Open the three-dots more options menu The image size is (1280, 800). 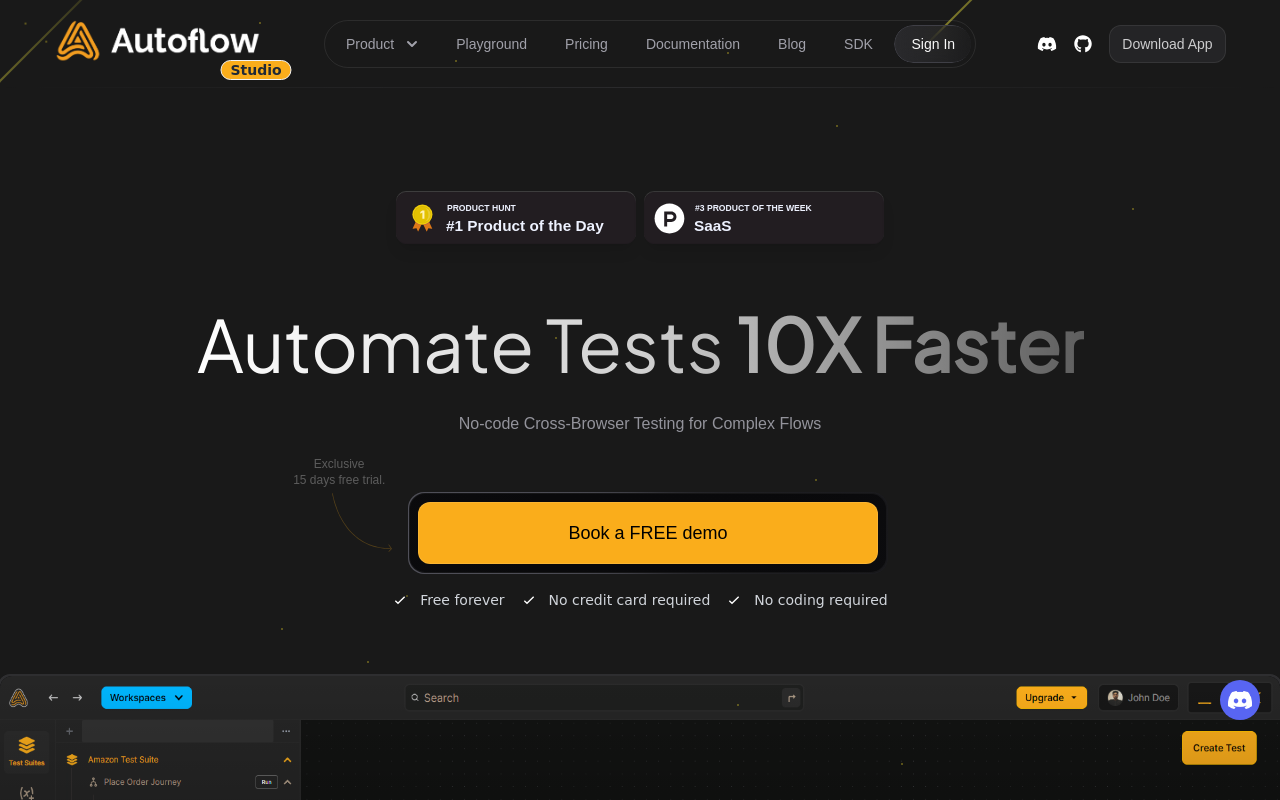tap(286, 731)
